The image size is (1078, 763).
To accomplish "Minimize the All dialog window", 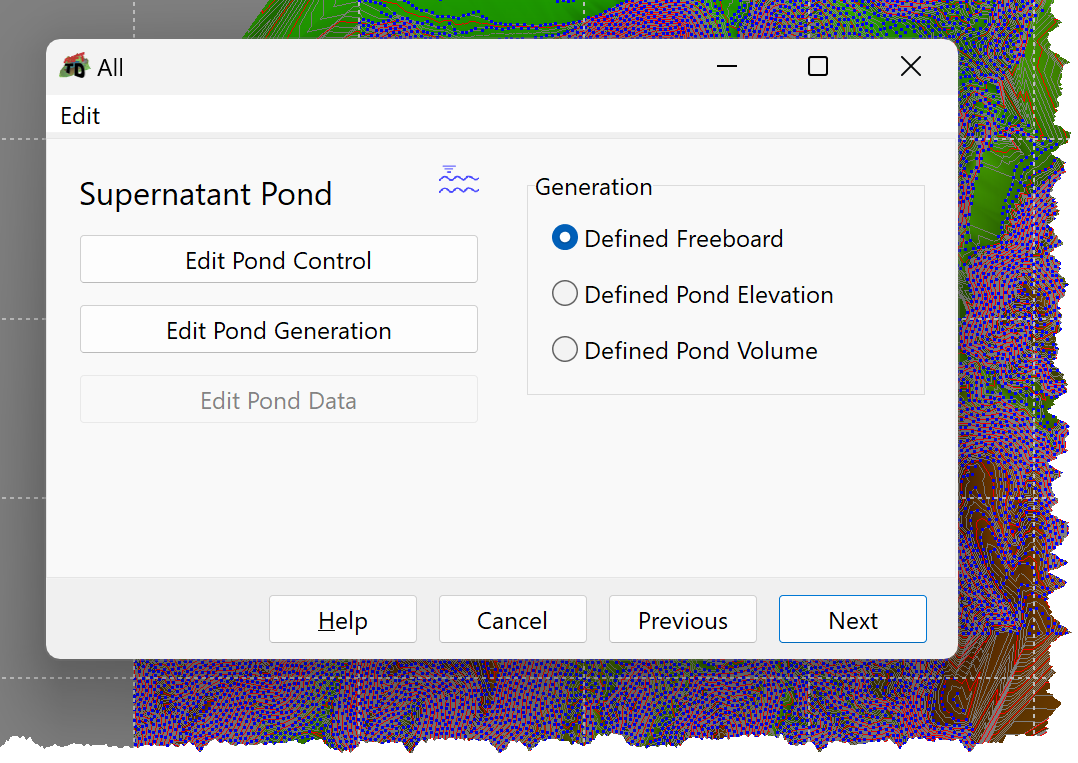I will tap(727, 67).
